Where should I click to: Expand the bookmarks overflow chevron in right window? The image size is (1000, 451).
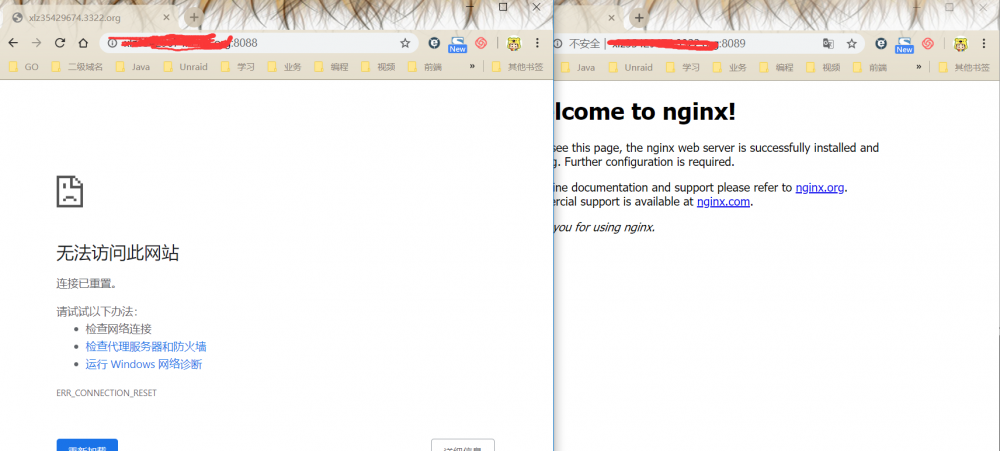918,66
